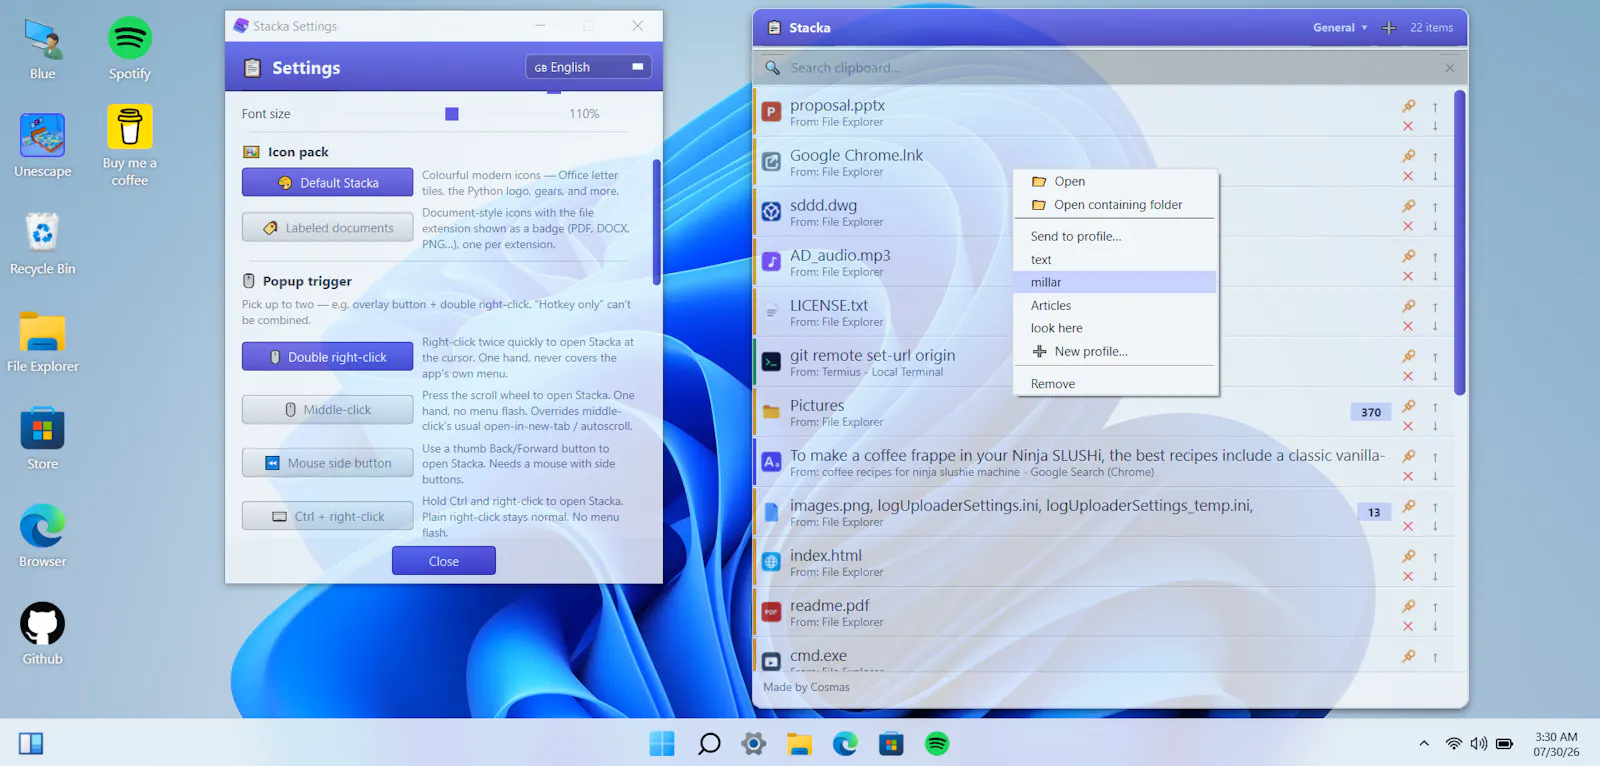Delete the Pictures item with red X
This screenshot has width=1600, height=766.
point(1408,426)
